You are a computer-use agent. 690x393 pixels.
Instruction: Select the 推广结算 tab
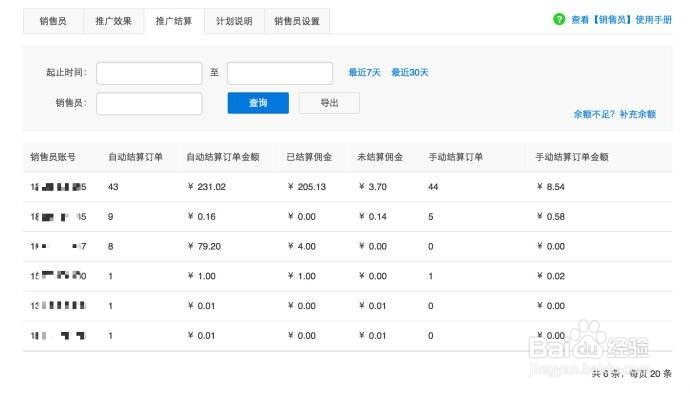(x=174, y=21)
